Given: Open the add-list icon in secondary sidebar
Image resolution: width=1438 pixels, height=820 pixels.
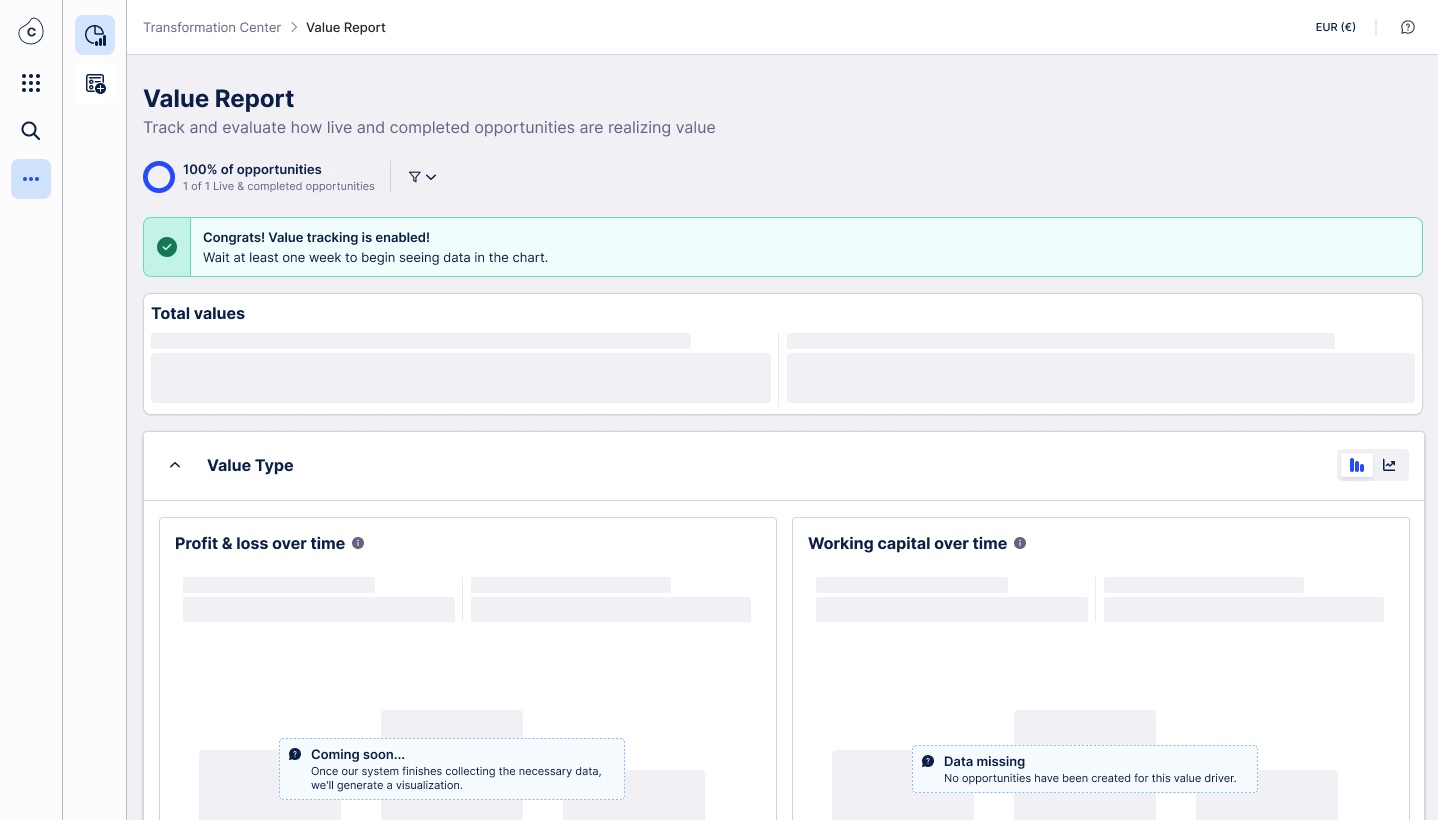Looking at the screenshot, I should pyautogui.click(x=95, y=84).
